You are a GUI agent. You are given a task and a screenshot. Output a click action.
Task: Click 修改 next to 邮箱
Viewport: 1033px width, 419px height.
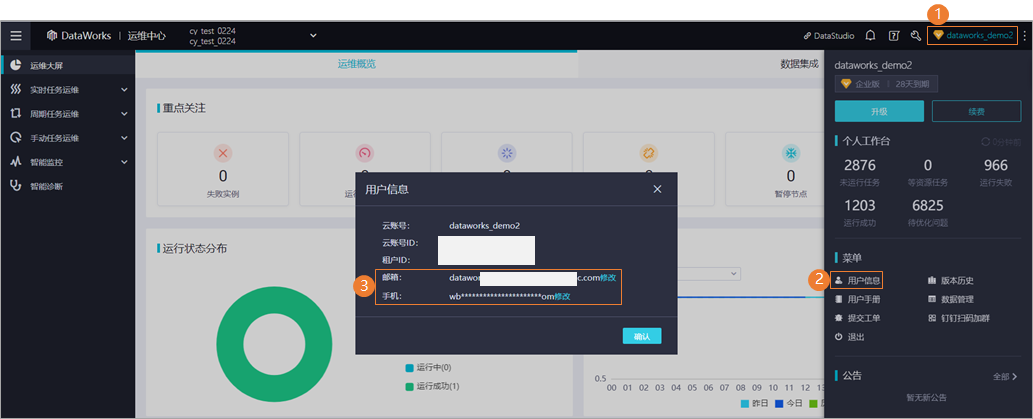[x=608, y=278]
